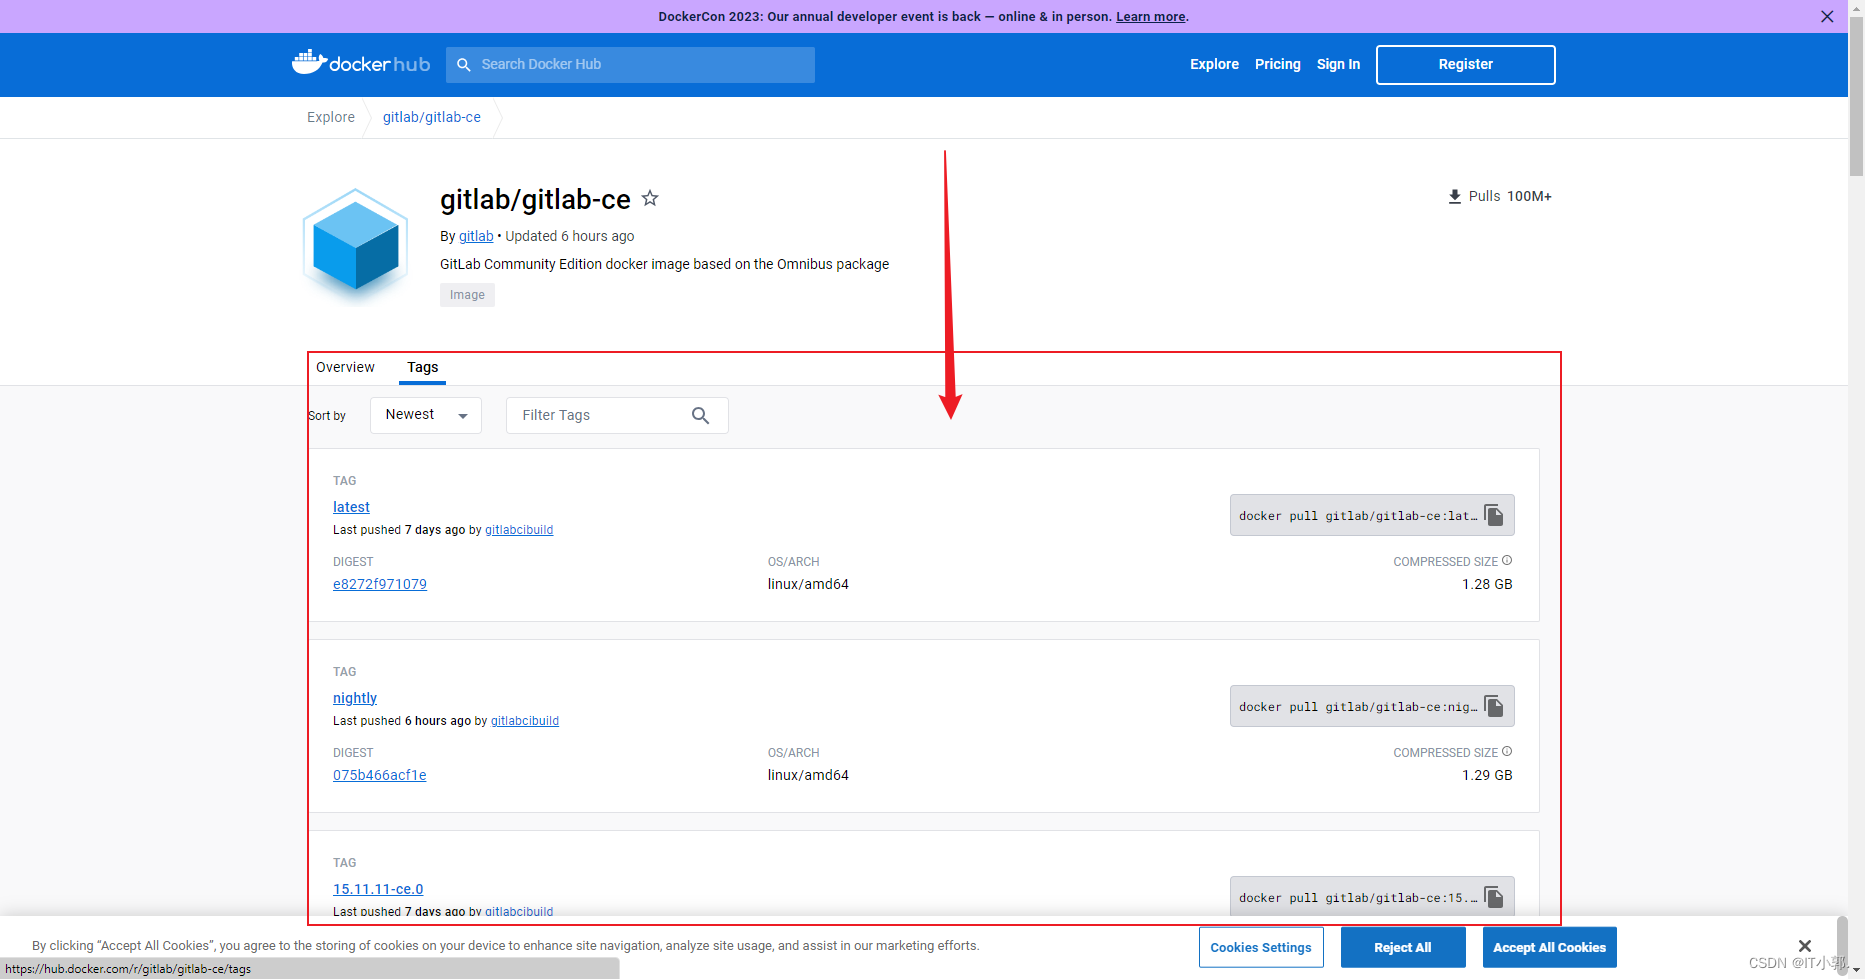The height and width of the screenshot is (979, 1865).
Task: Click the gitlab/gitlab-ce breadcrumb
Action: pos(432,117)
